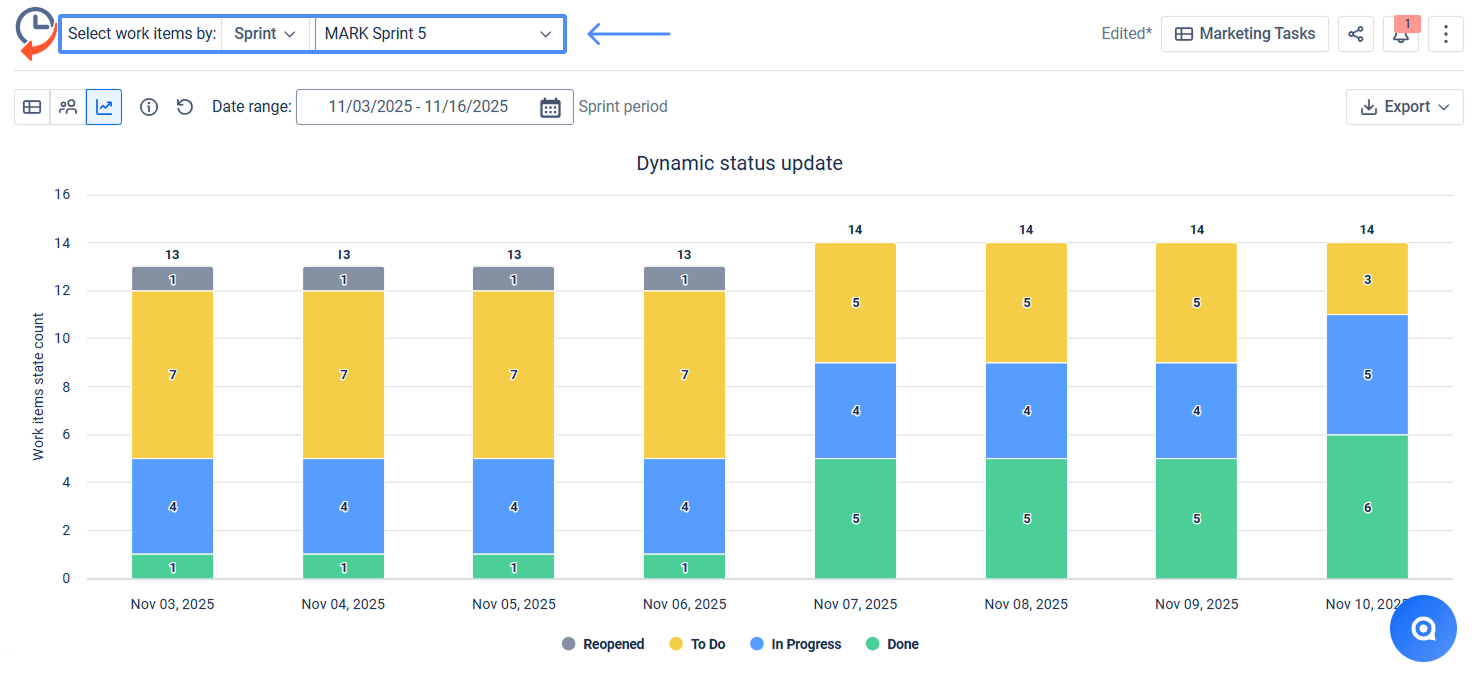Open the chat support bubble
The width and height of the screenshot is (1476, 685).
click(1423, 628)
